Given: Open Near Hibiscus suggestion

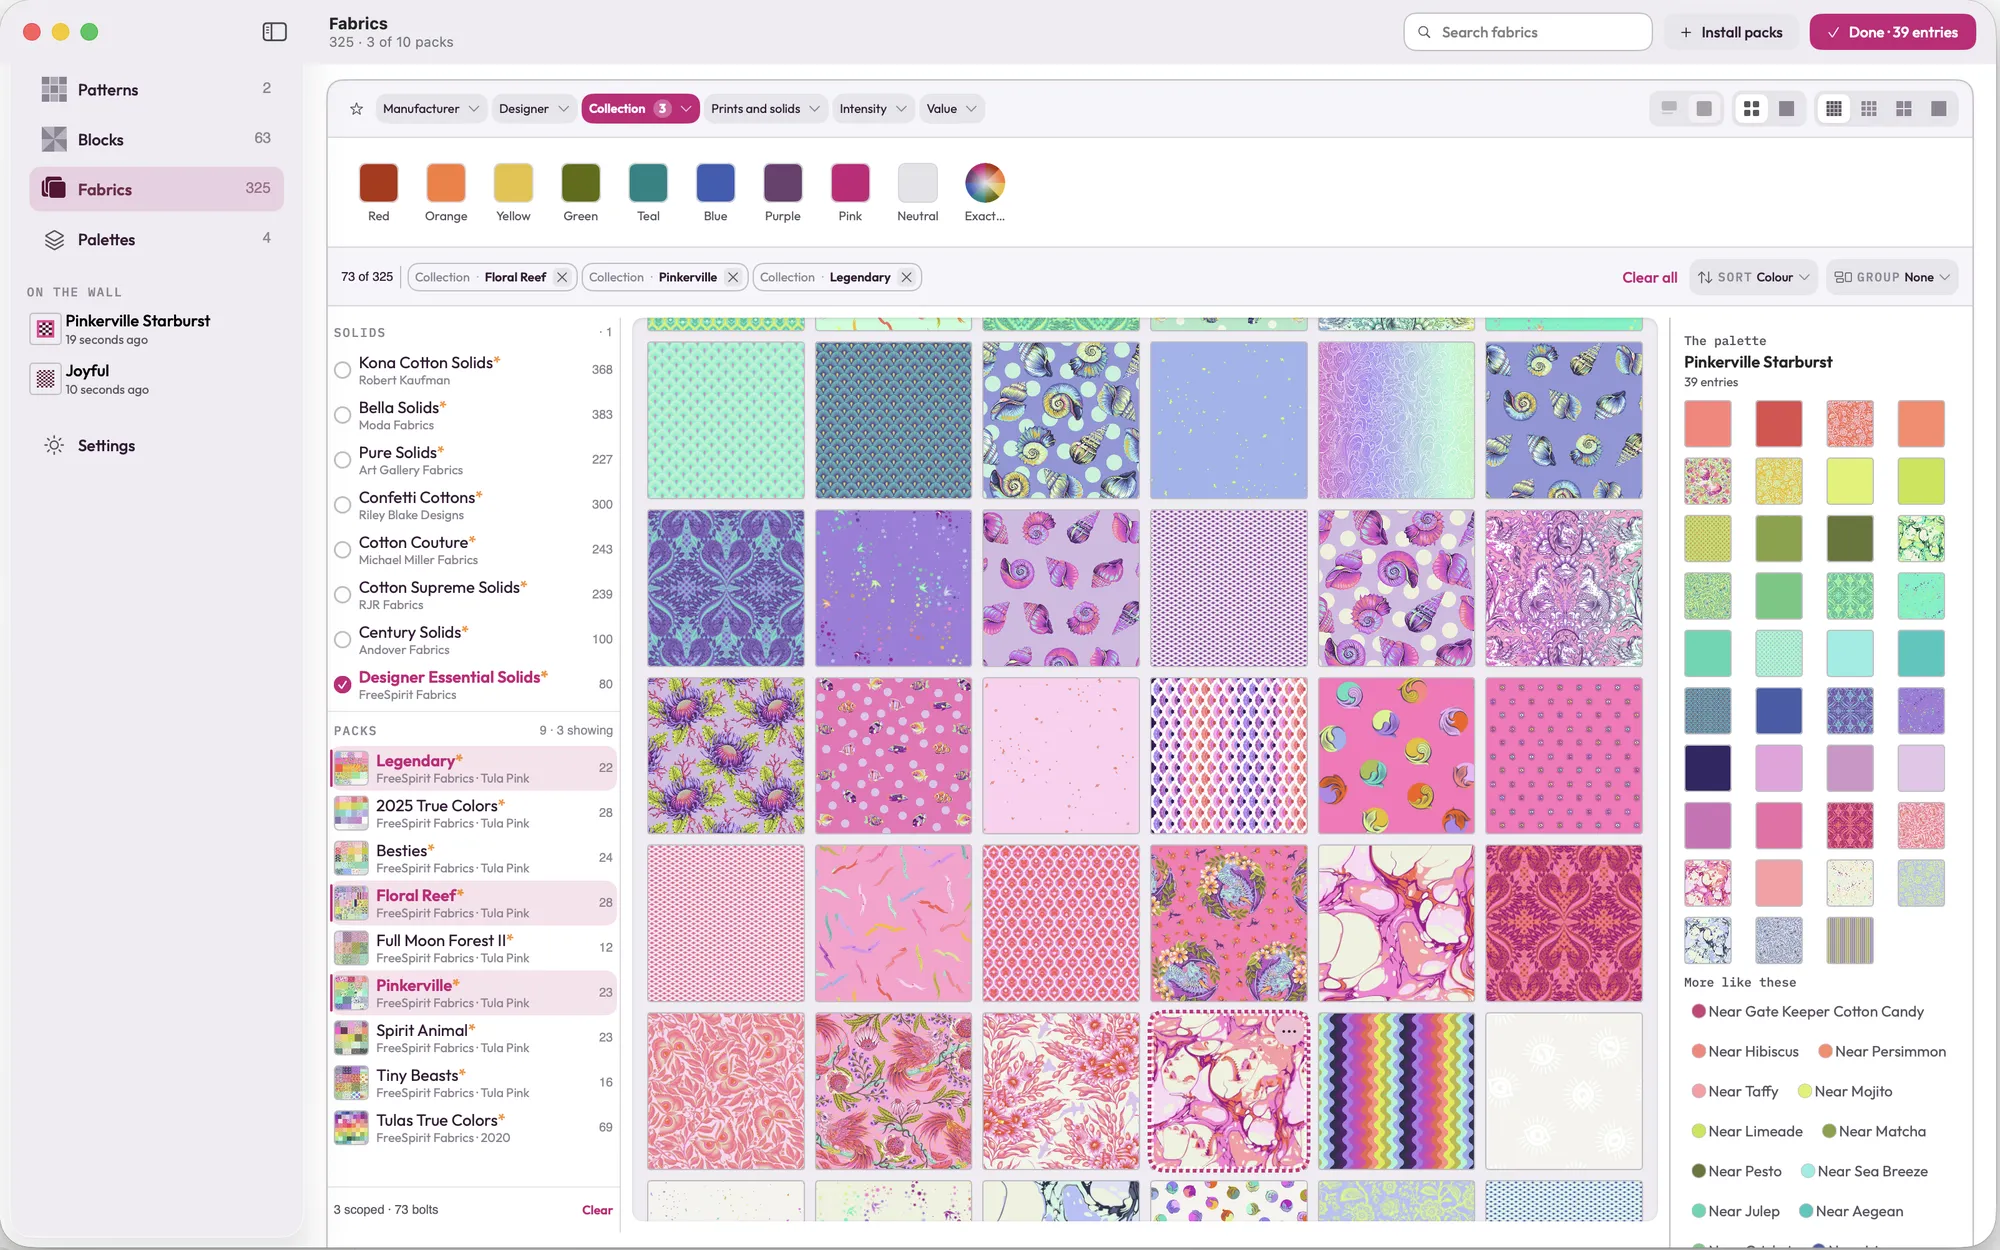Looking at the screenshot, I should 1745,1051.
